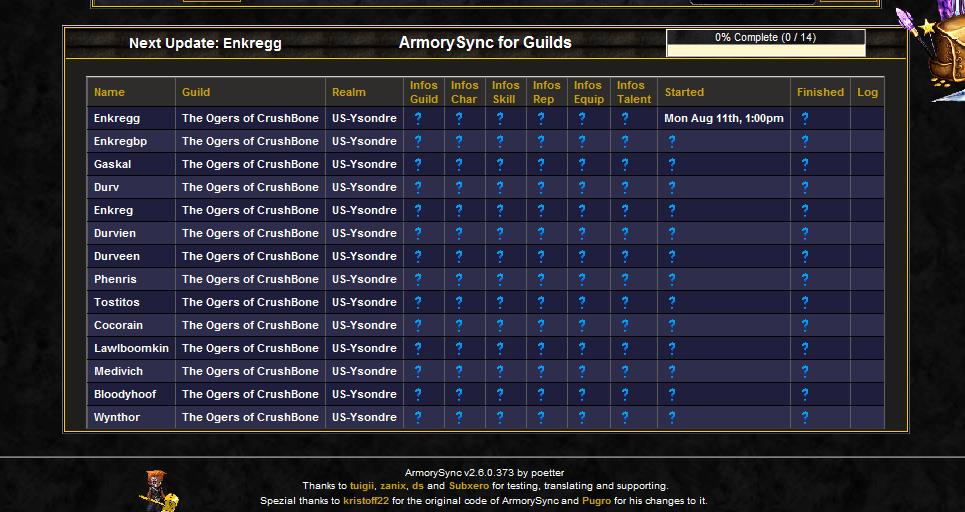Click Started status question mark for Bloodyhoof
This screenshot has width=965, height=512.
click(671, 394)
